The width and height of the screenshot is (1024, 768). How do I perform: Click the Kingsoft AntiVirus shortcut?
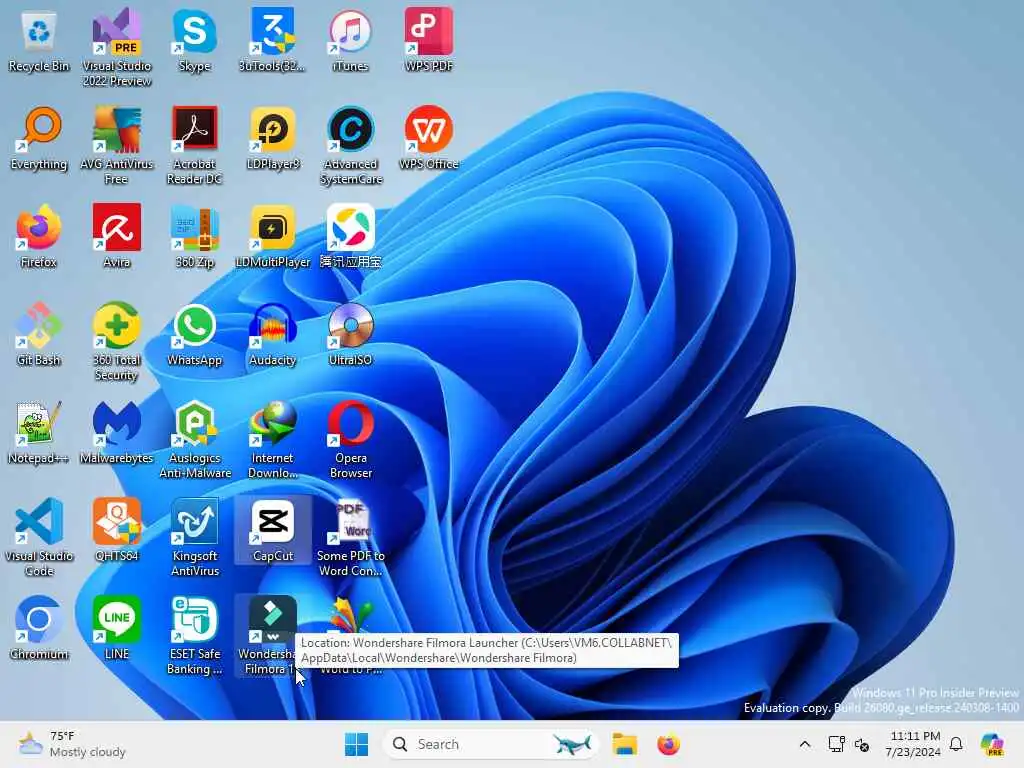pos(195,537)
